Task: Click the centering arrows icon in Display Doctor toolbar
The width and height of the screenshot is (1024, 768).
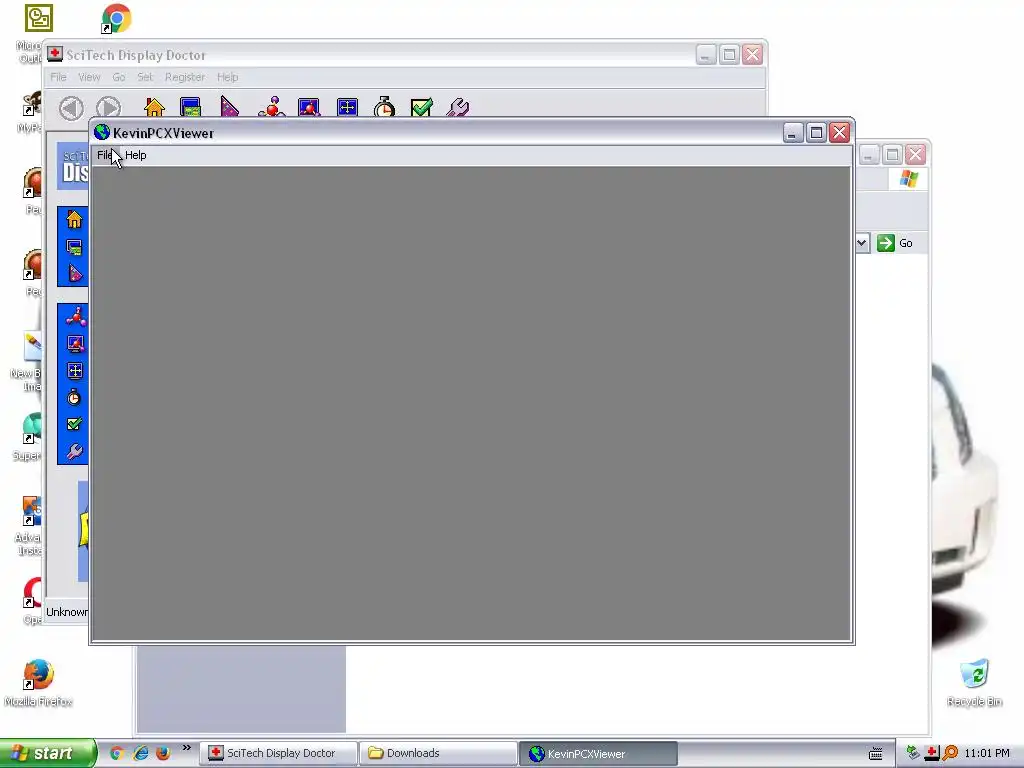Action: coord(347,107)
